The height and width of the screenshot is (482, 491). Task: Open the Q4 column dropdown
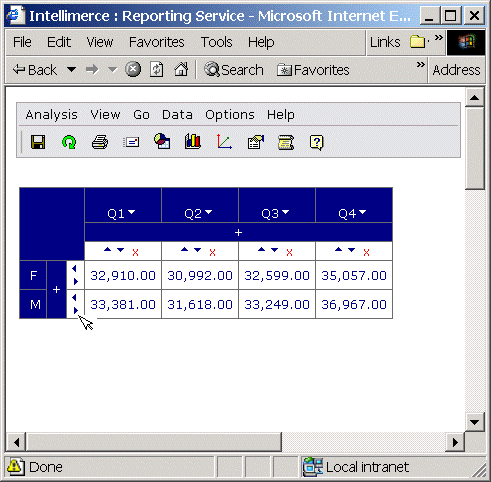pos(362,212)
